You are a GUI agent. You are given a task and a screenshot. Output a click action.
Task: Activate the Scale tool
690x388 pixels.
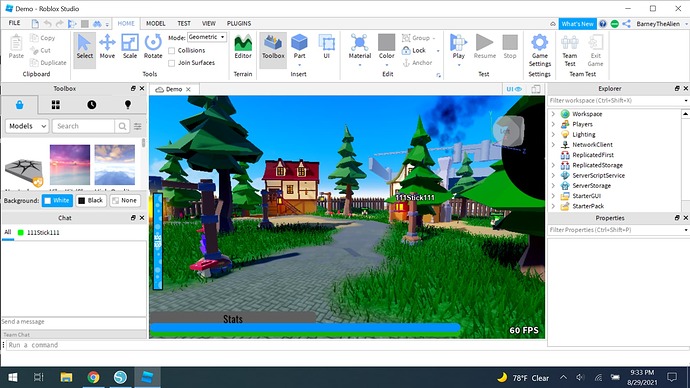click(x=130, y=47)
